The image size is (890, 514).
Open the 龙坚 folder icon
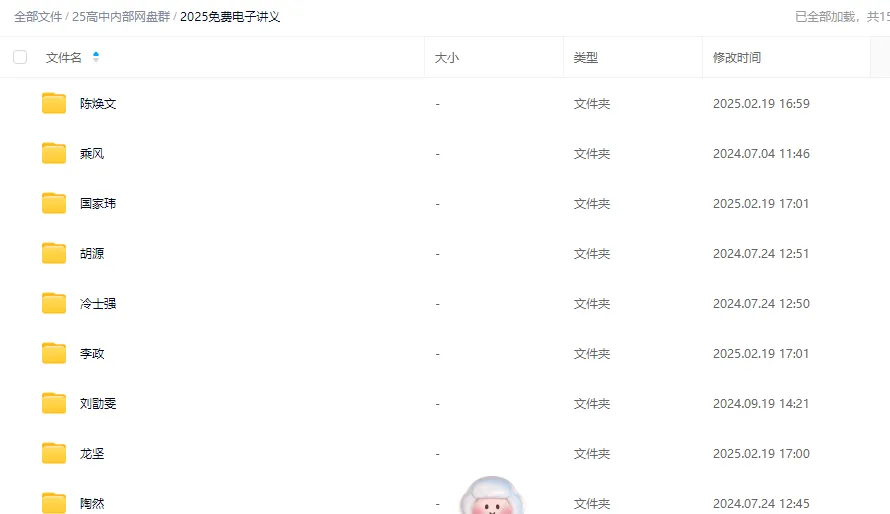54,453
